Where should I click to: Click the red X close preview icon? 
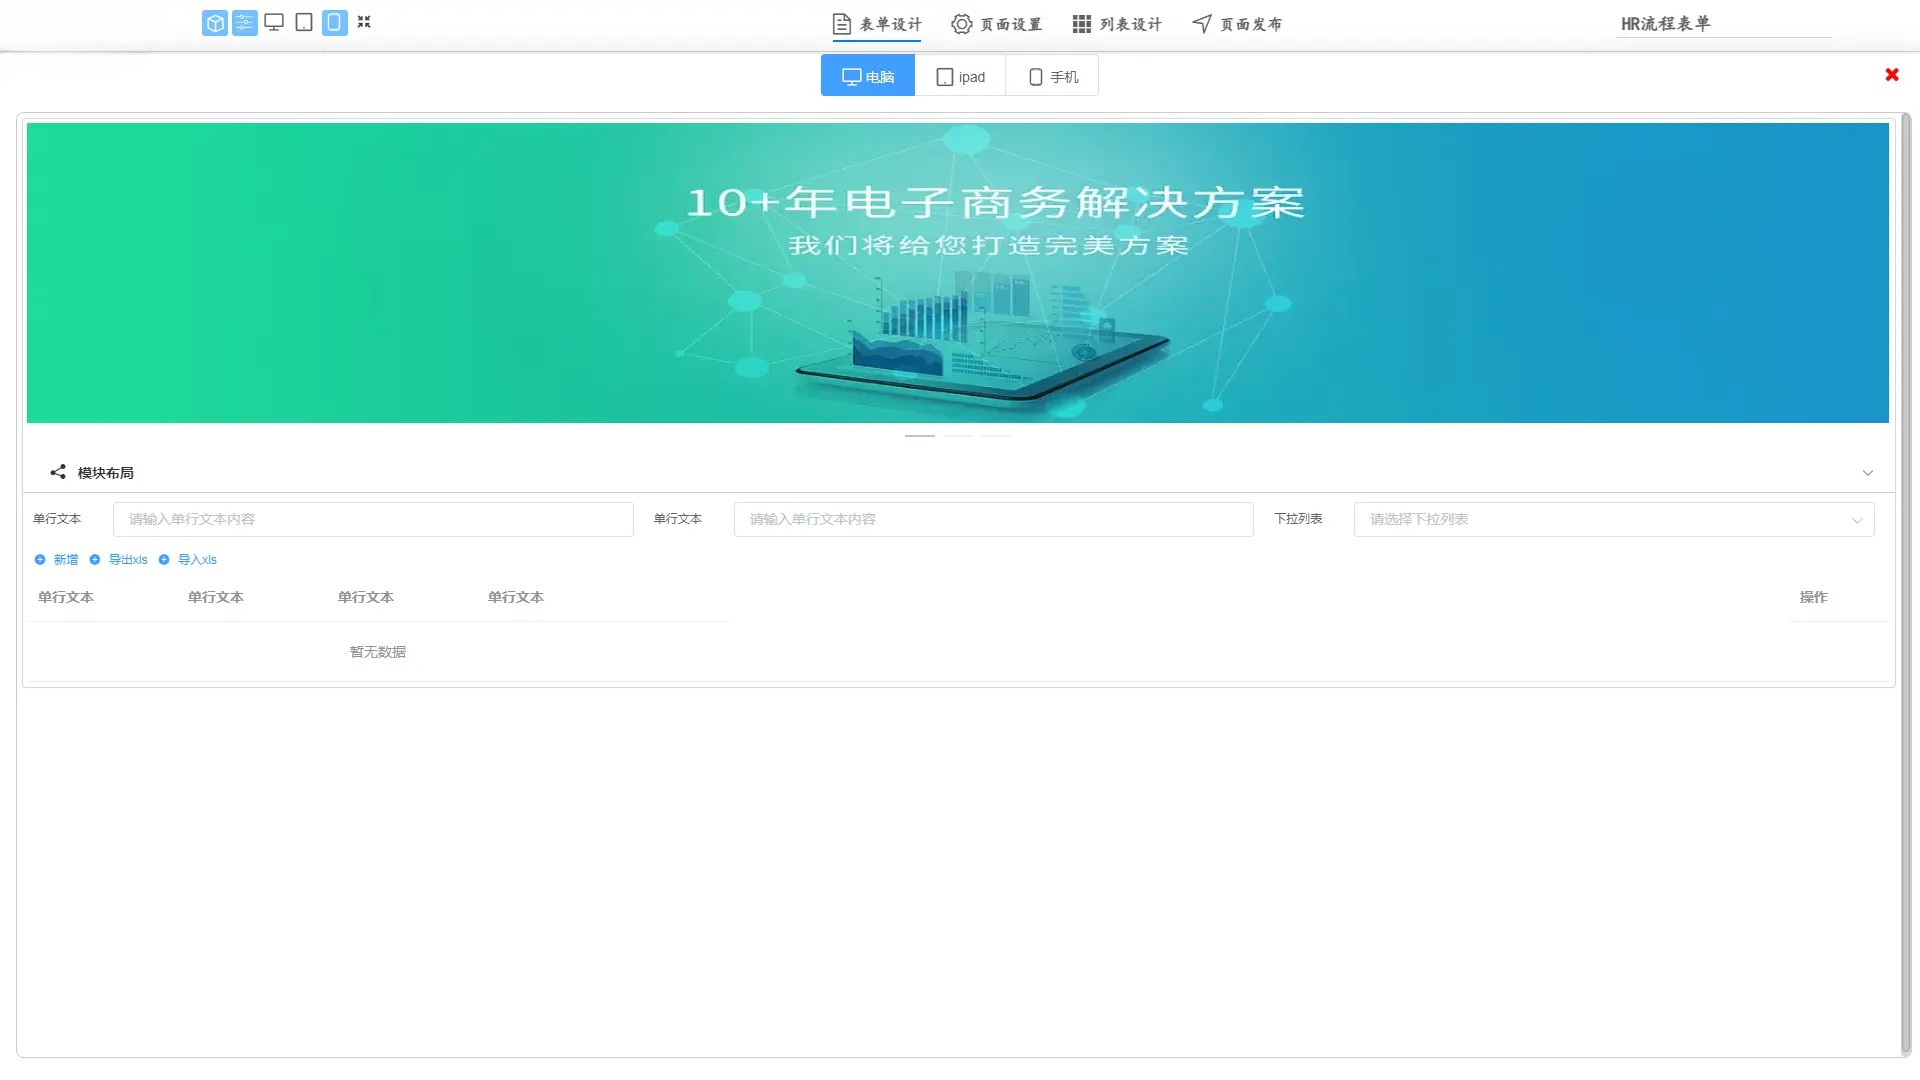tap(1891, 75)
